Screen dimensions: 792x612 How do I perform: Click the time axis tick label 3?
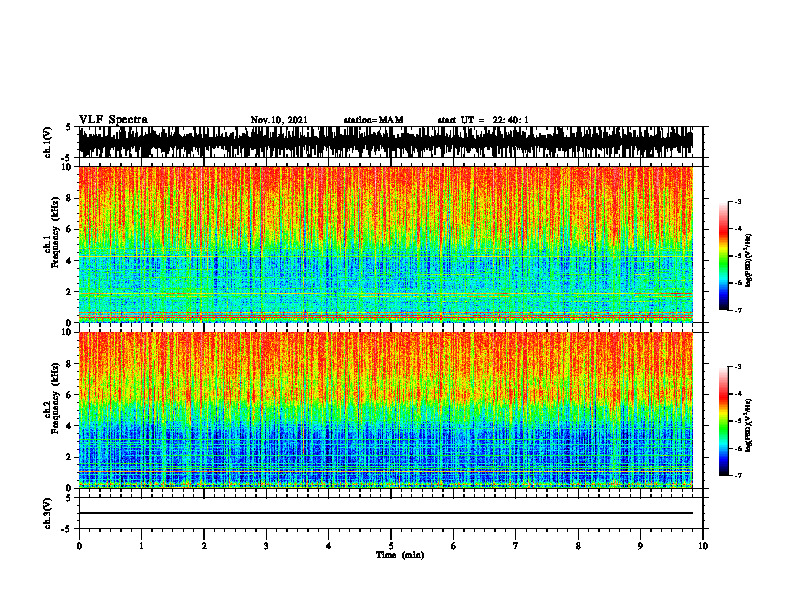[x=266, y=546]
